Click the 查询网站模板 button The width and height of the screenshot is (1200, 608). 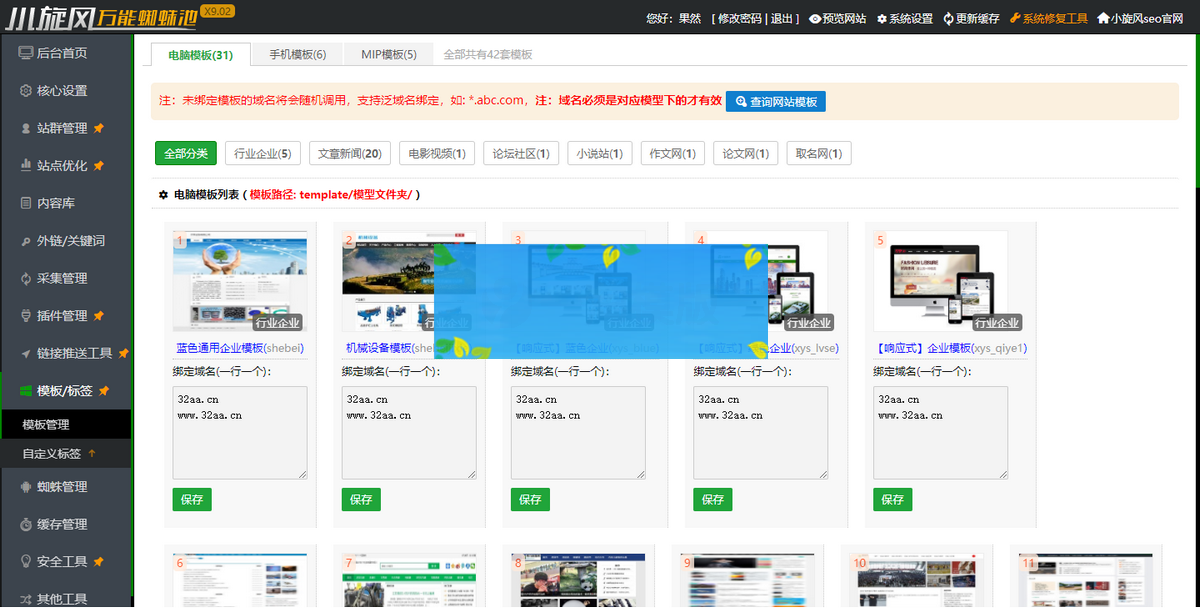(775, 101)
